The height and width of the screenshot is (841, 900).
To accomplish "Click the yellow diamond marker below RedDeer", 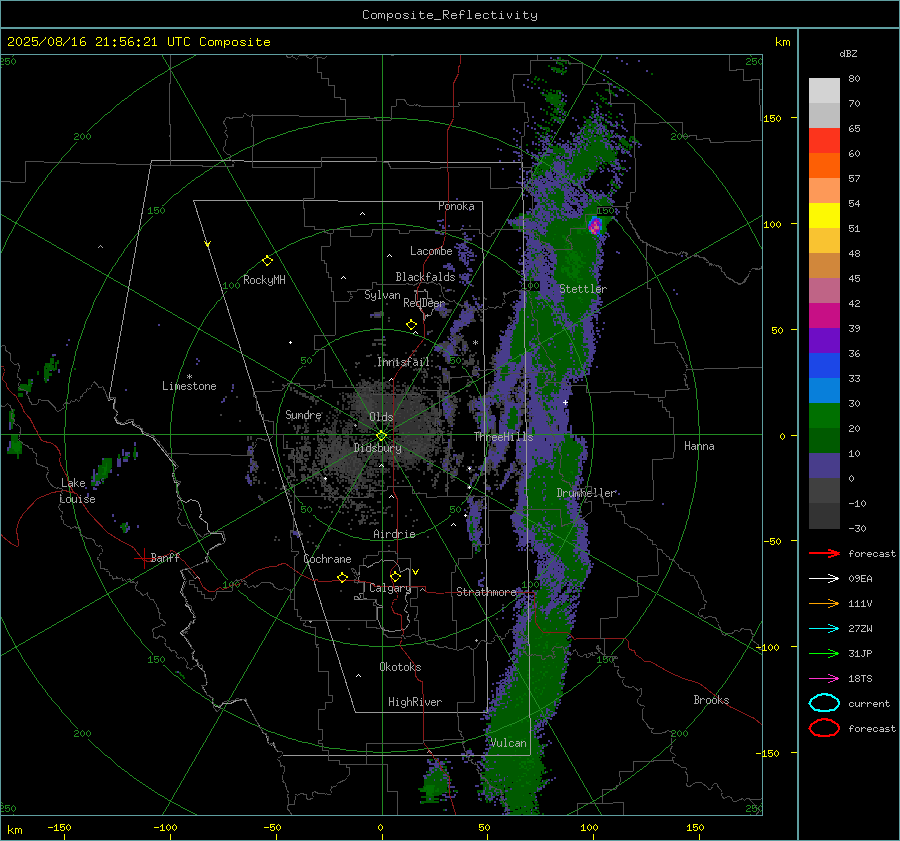I will pos(411,325).
